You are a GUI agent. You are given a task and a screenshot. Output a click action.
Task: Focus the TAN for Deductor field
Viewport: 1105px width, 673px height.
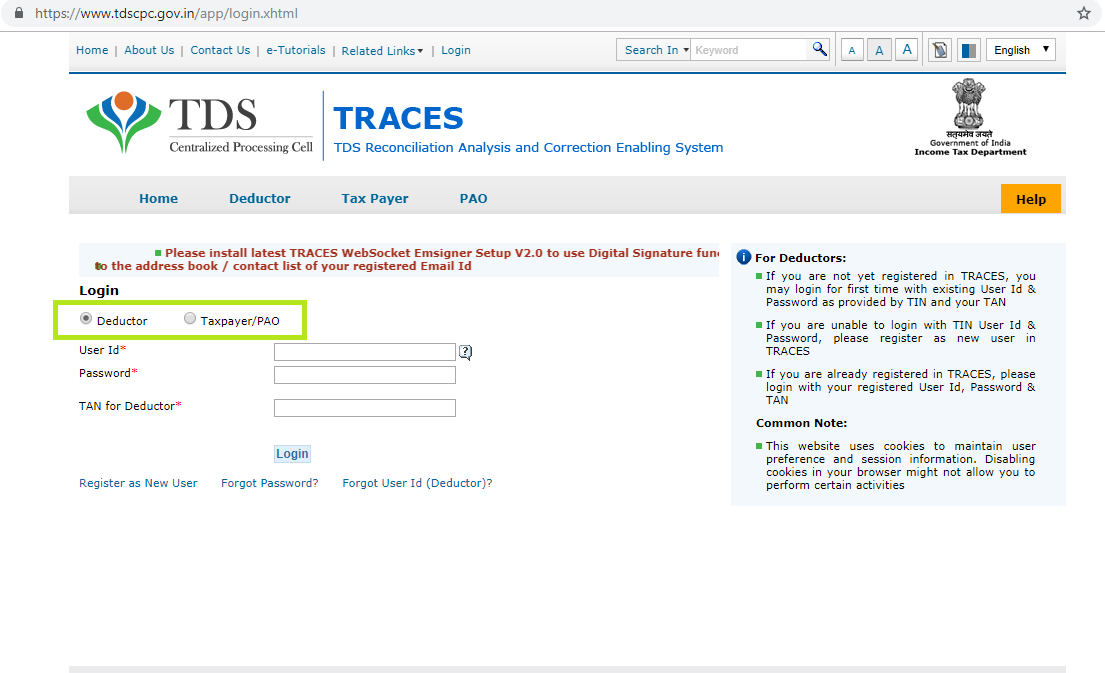coord(365,408)
